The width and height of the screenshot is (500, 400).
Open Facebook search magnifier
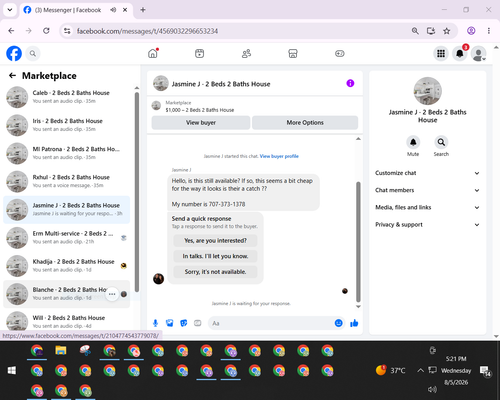pos(33,53)
